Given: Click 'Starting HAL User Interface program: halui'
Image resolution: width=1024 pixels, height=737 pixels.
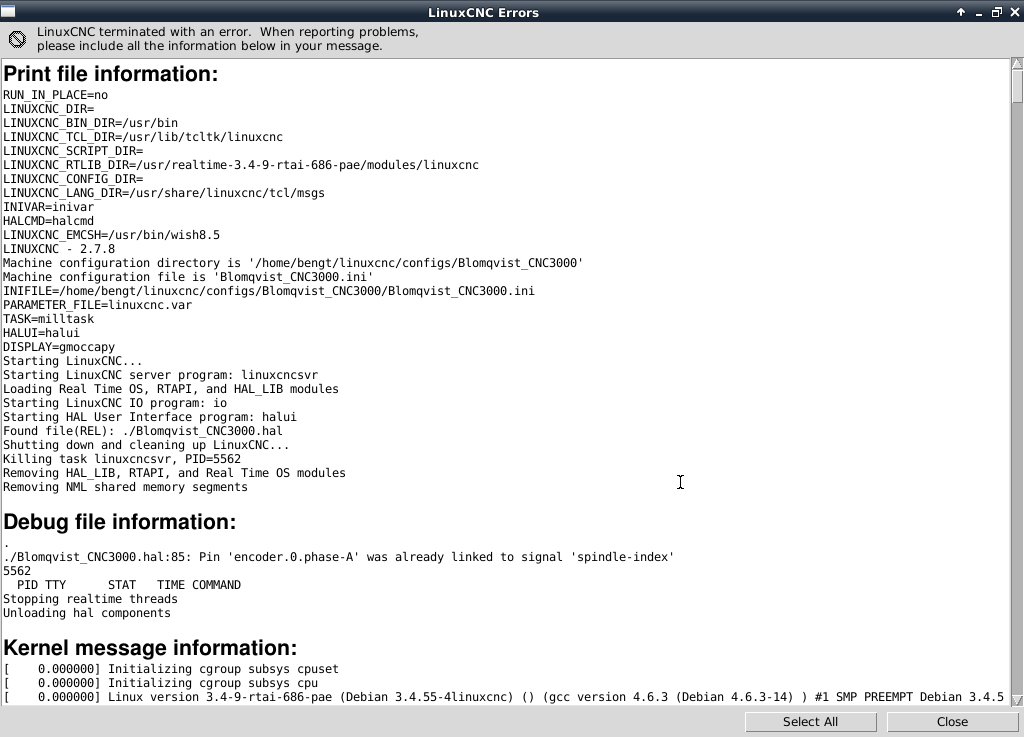Looking at the screenshot, I should pos(150,418).
